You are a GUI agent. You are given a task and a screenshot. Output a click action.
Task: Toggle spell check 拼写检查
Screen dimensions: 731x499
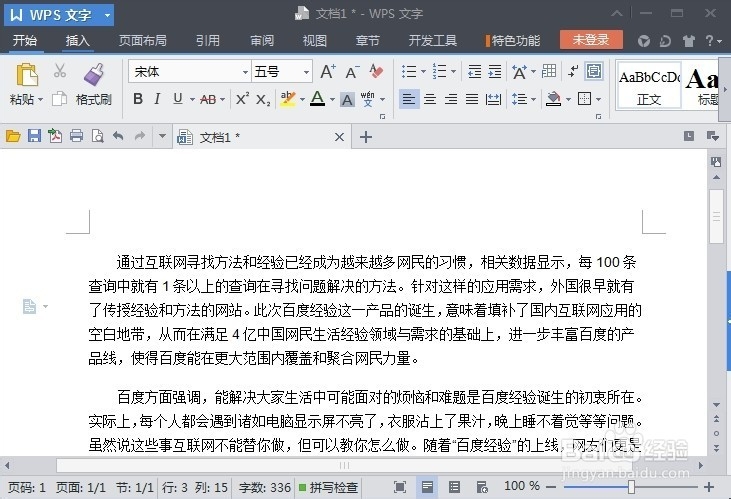pyautogui.click(x=329, y=488)
